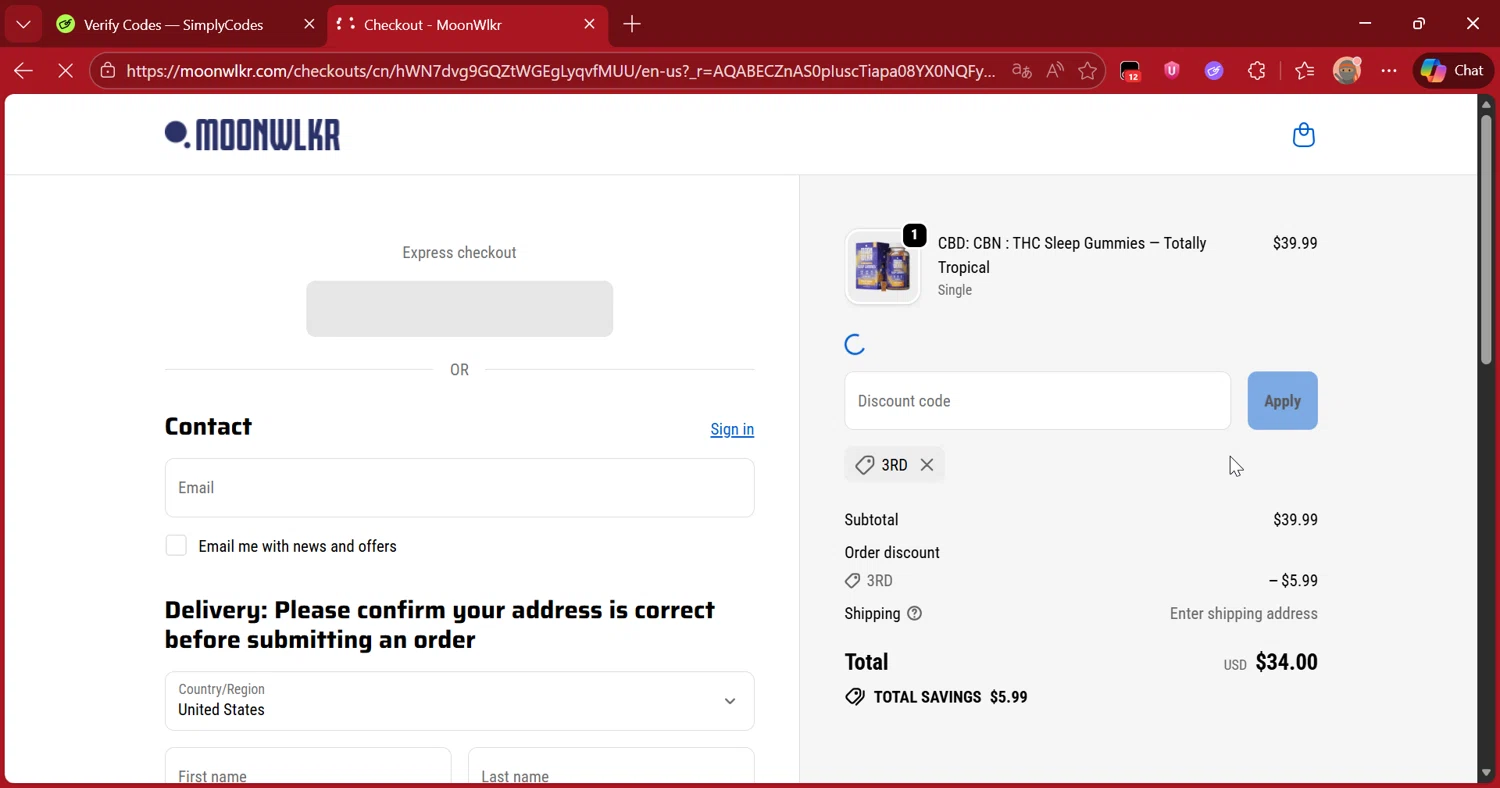Open the Favorites list

(1304, 70)
